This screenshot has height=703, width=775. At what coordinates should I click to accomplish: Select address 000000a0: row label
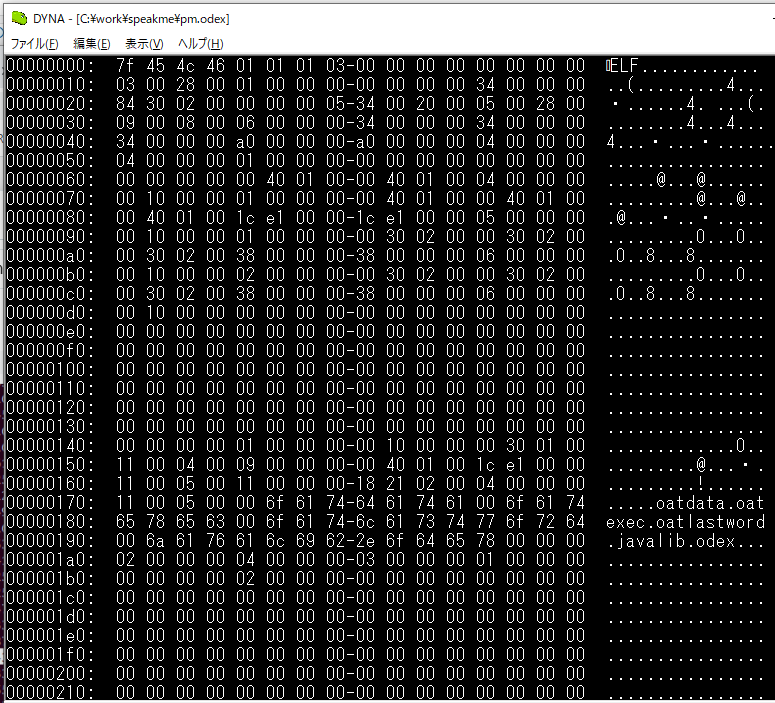coord(50,256)
